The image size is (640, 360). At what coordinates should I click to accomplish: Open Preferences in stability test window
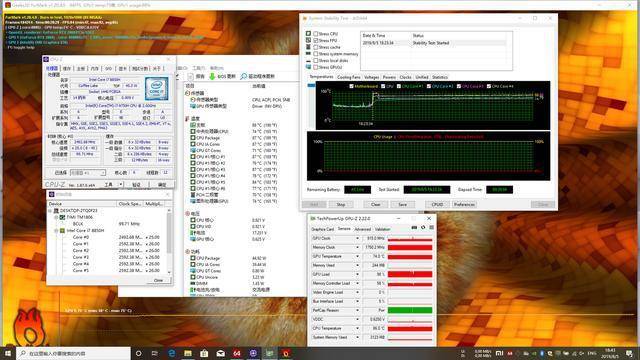[464, 204]
